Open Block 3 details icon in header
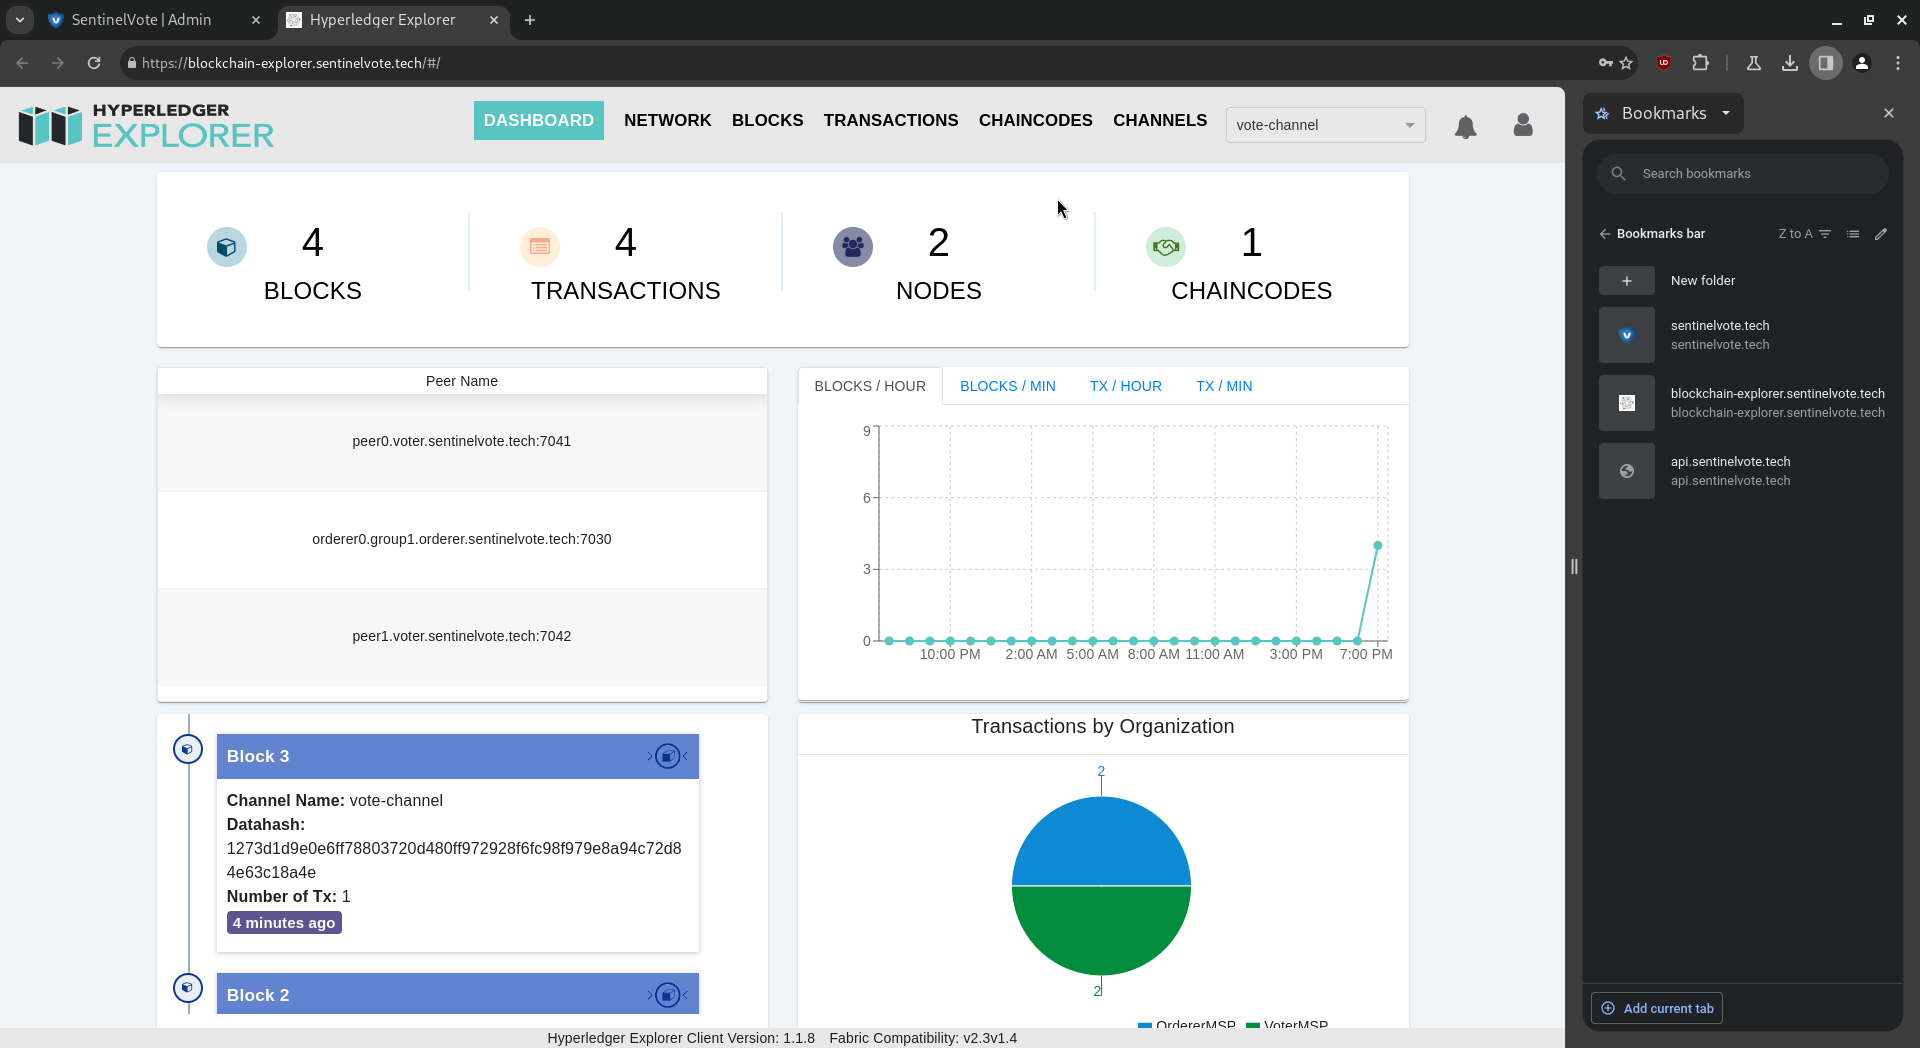1920x1048 pixels. [668, 756]
